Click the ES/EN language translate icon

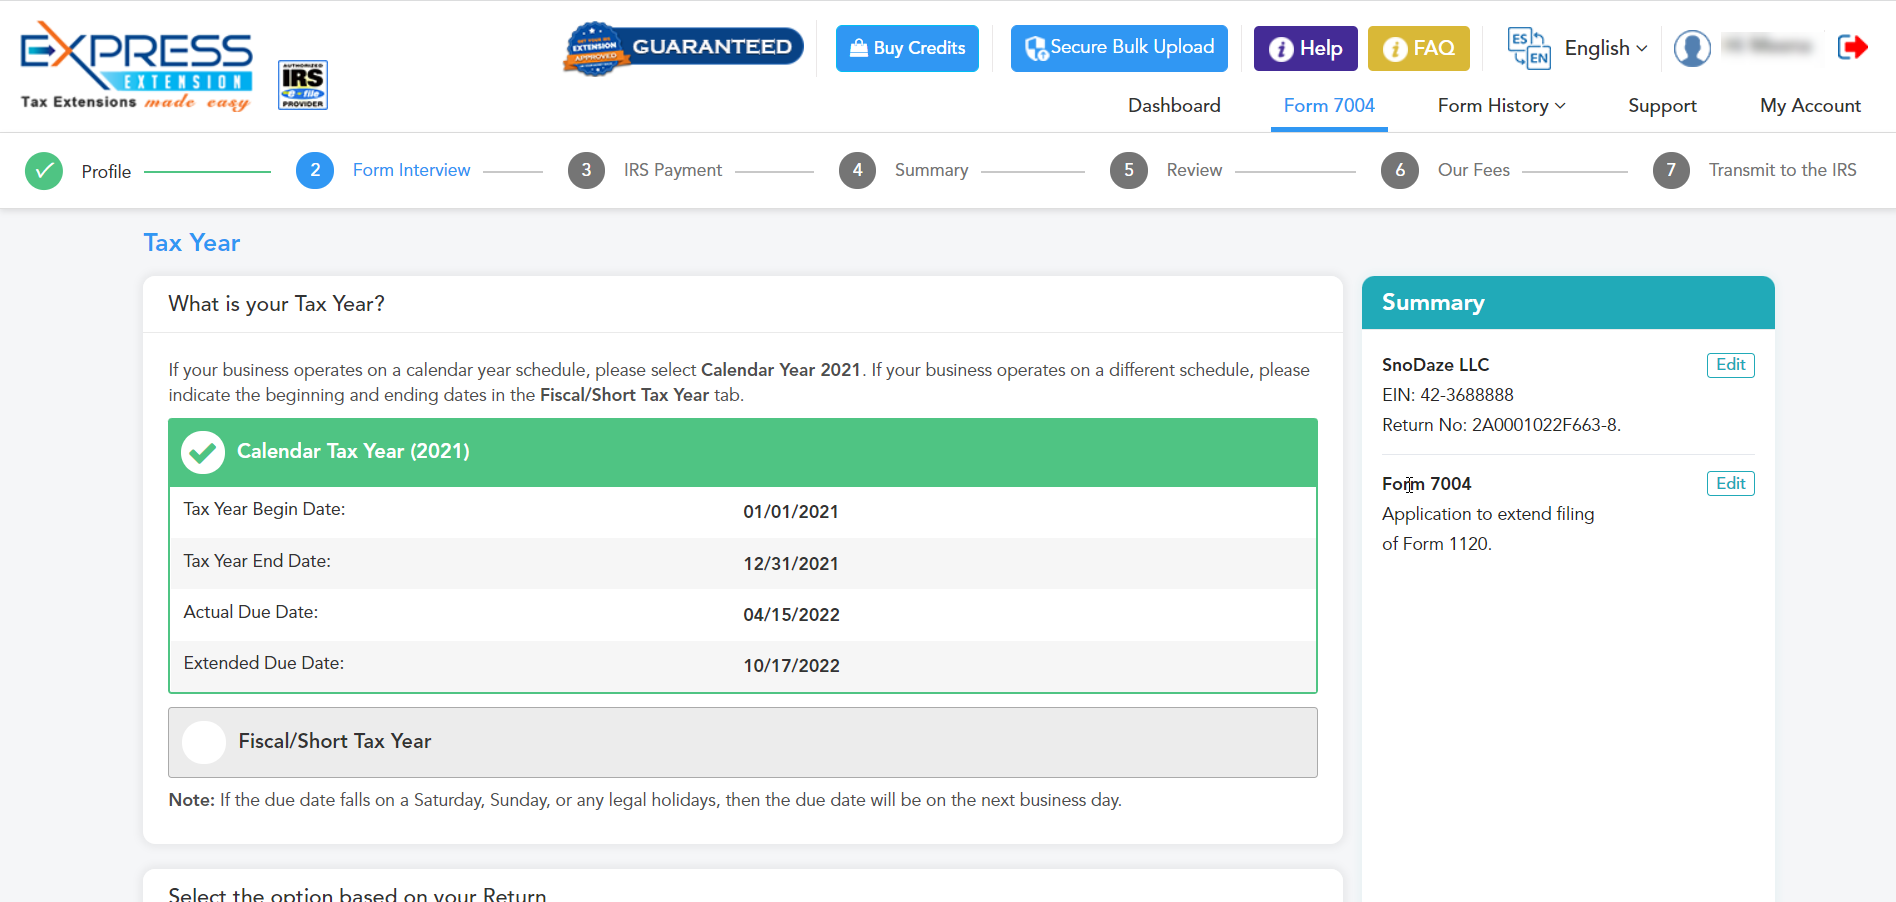tap(1528, 48)
